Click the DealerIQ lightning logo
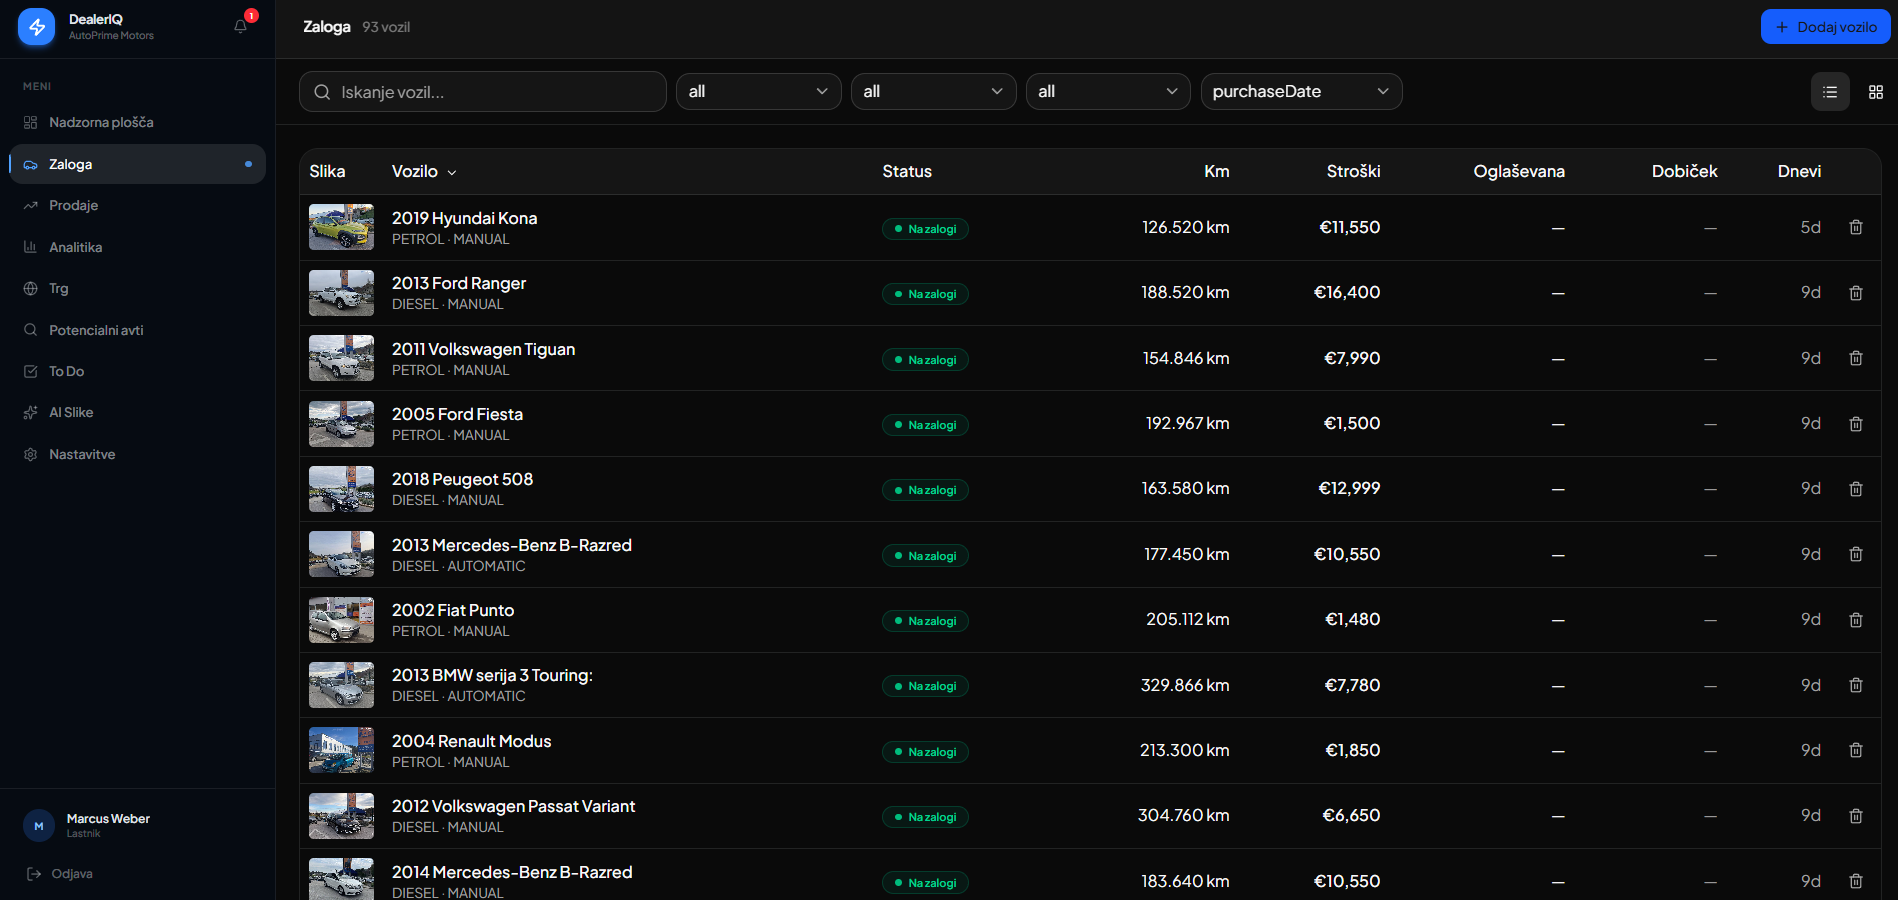The width and height of the screenshot is (1898, 900). coord(37,27)
